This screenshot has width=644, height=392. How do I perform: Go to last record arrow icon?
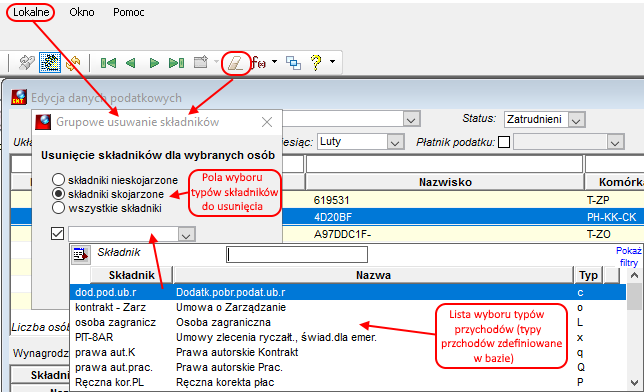(177, 63)
